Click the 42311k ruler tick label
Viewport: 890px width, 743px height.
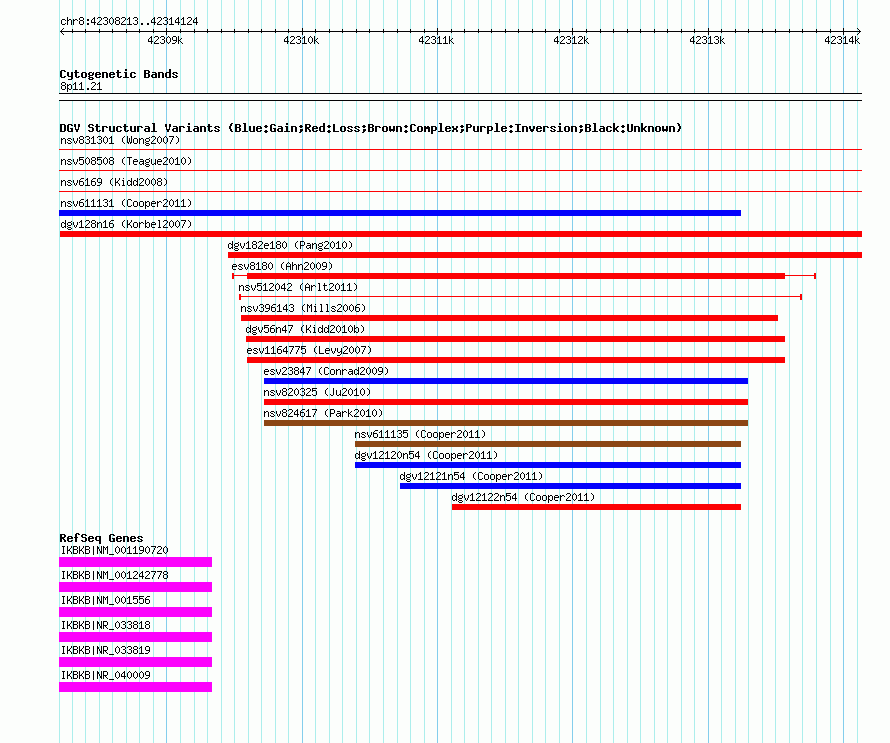tap(436, 40)
